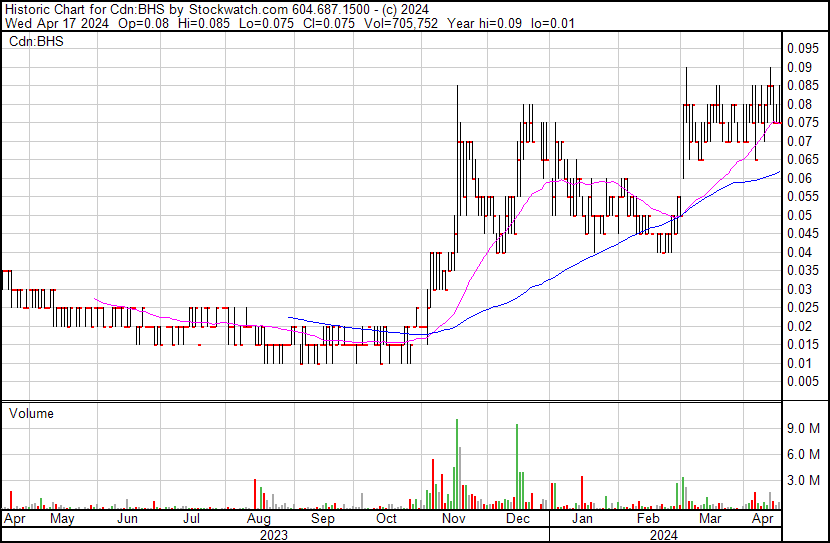The width and height of the screenshot is (830, 543).
Task: Click the '6.0 M' volume axis label
Action: (803, 454)
